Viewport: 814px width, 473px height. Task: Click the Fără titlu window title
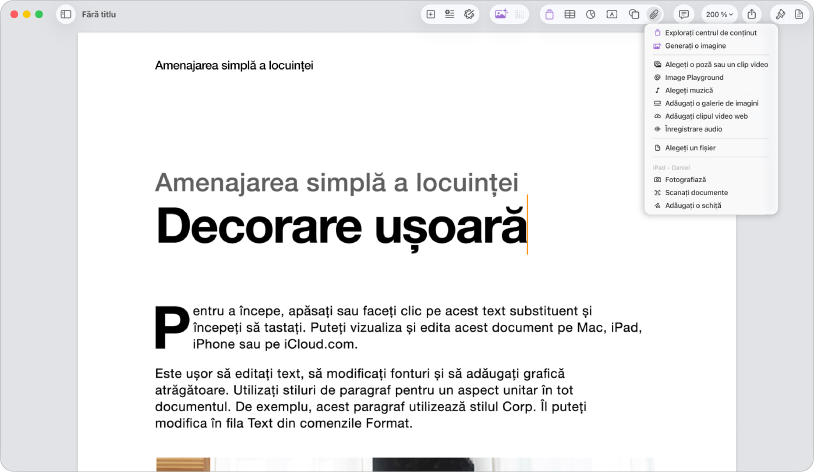coord(99,15)
